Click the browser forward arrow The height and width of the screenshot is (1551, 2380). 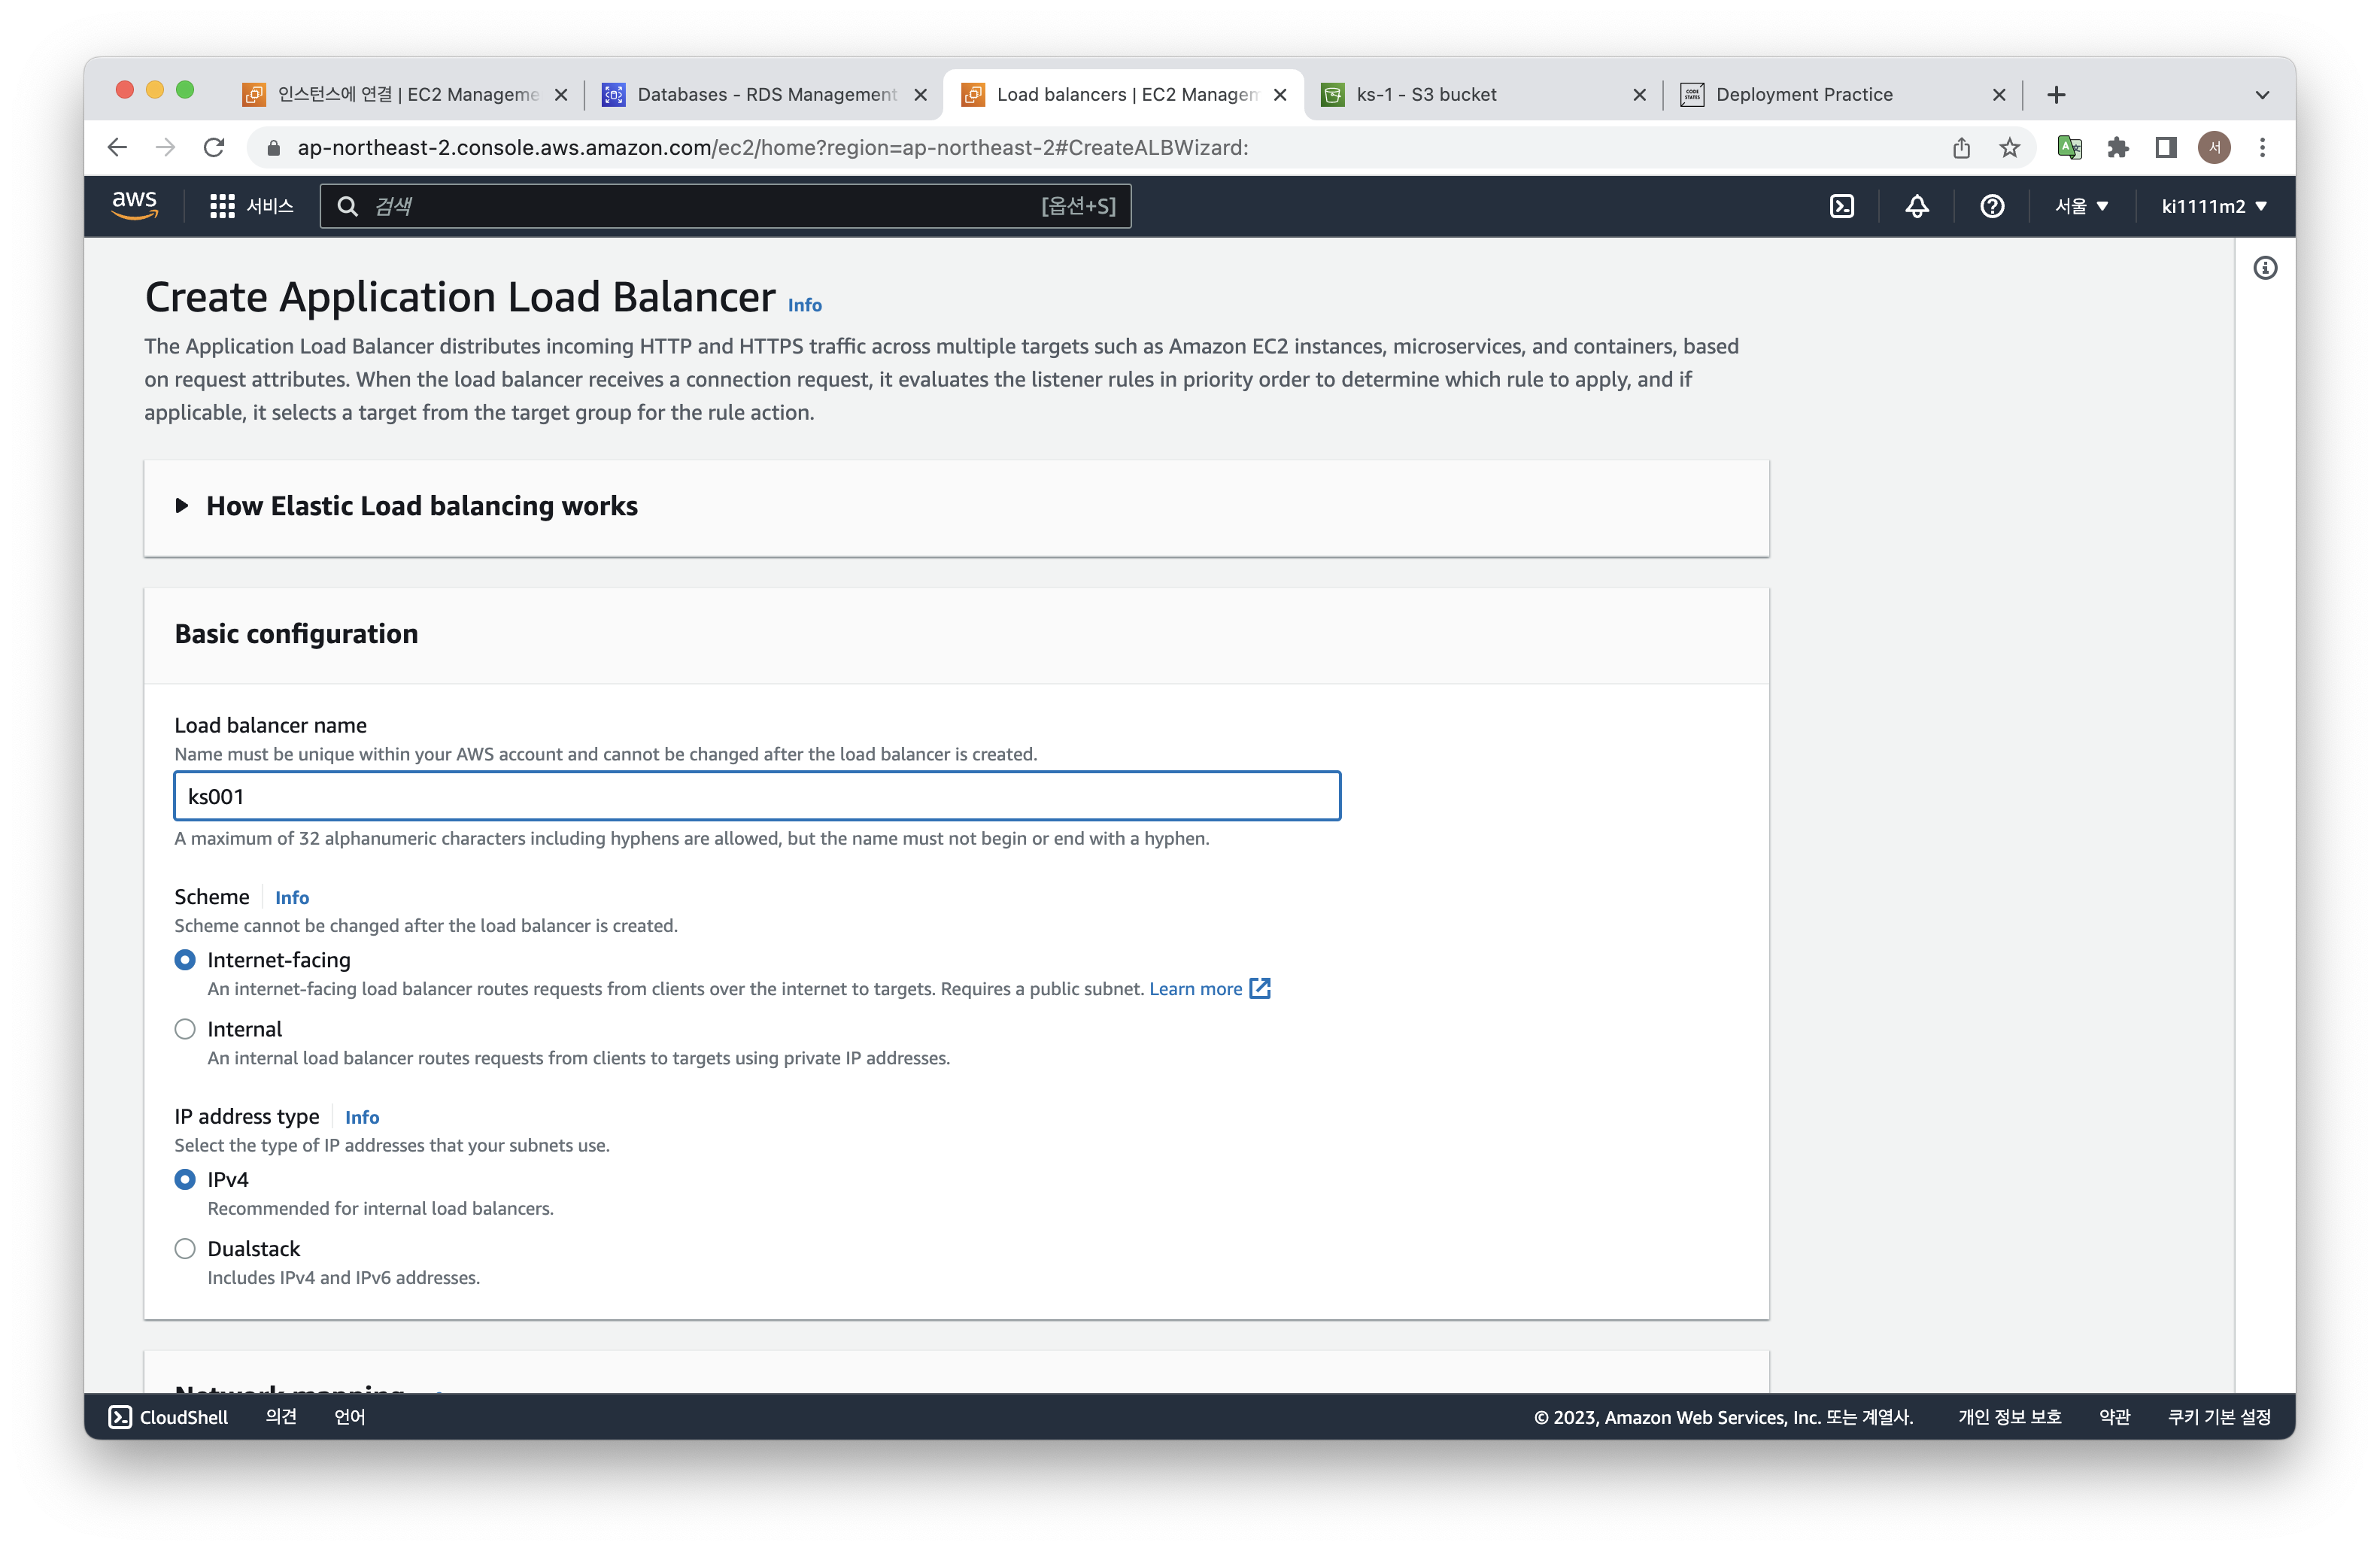(x=165, y=148)
